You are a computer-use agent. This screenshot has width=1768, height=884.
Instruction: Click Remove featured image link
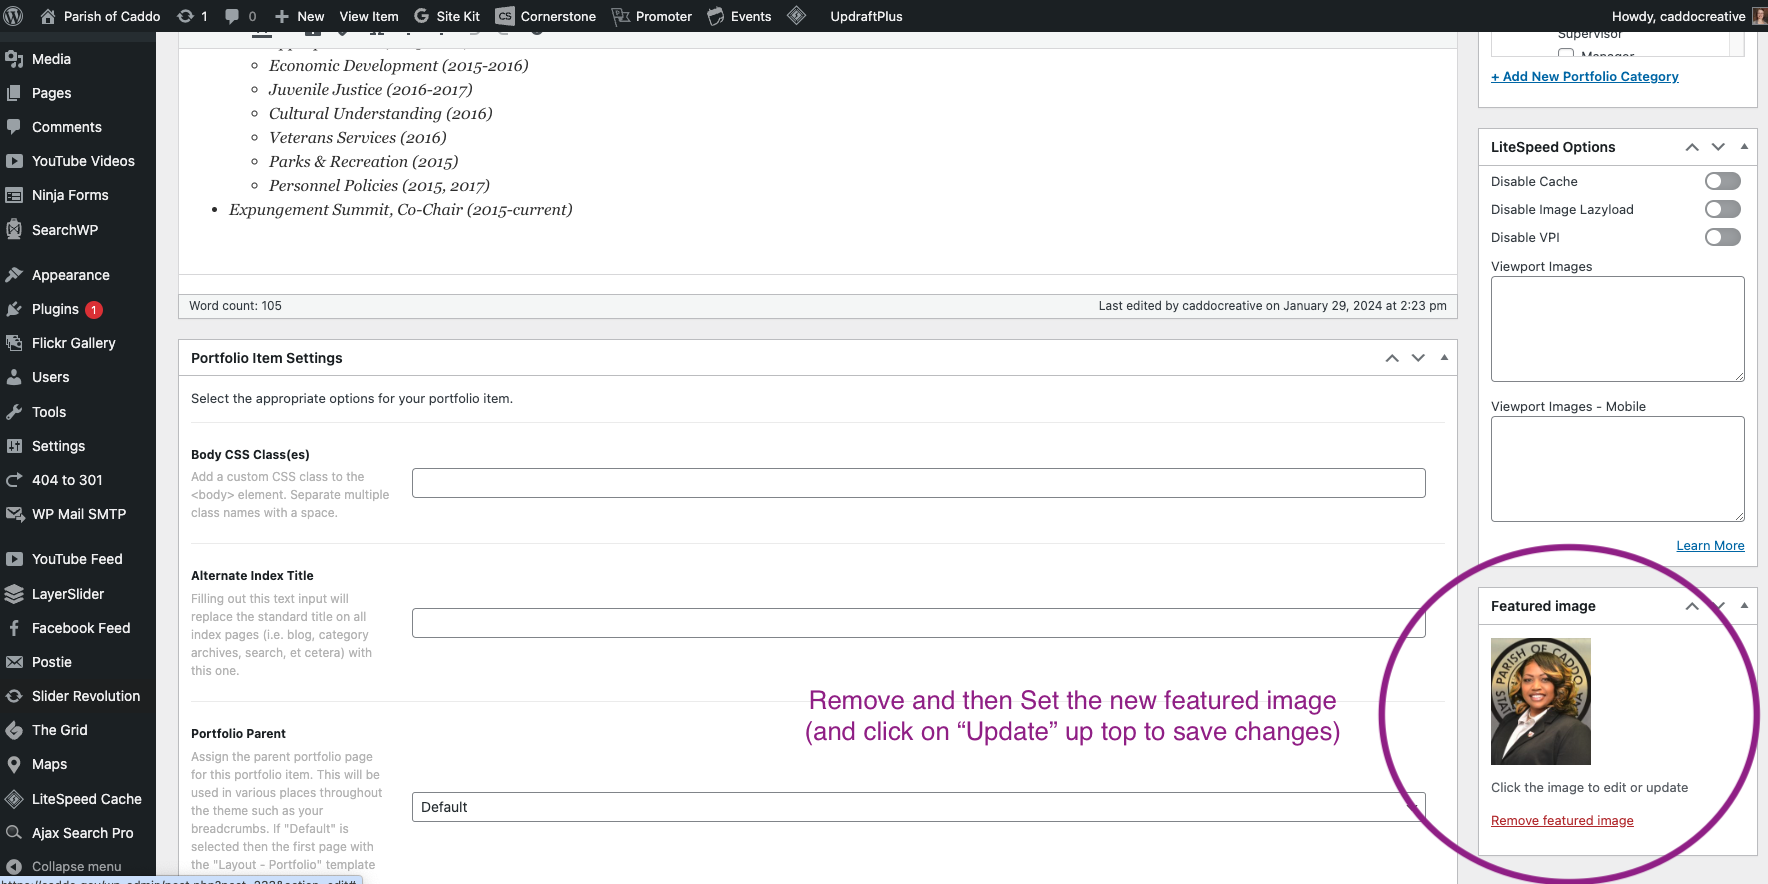click(1561, 821)
